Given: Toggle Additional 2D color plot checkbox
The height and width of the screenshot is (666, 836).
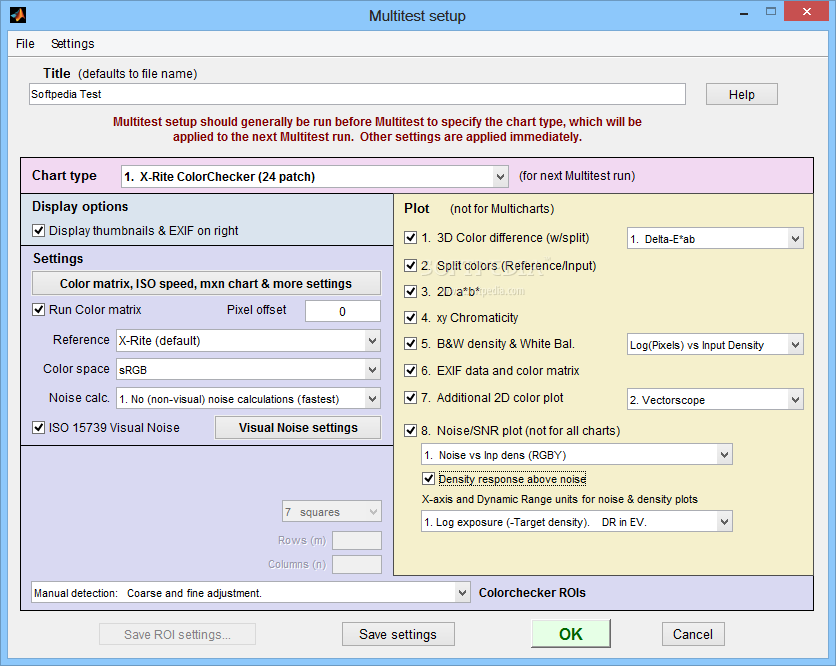Looking at the screenshot, I should [411, 397].
